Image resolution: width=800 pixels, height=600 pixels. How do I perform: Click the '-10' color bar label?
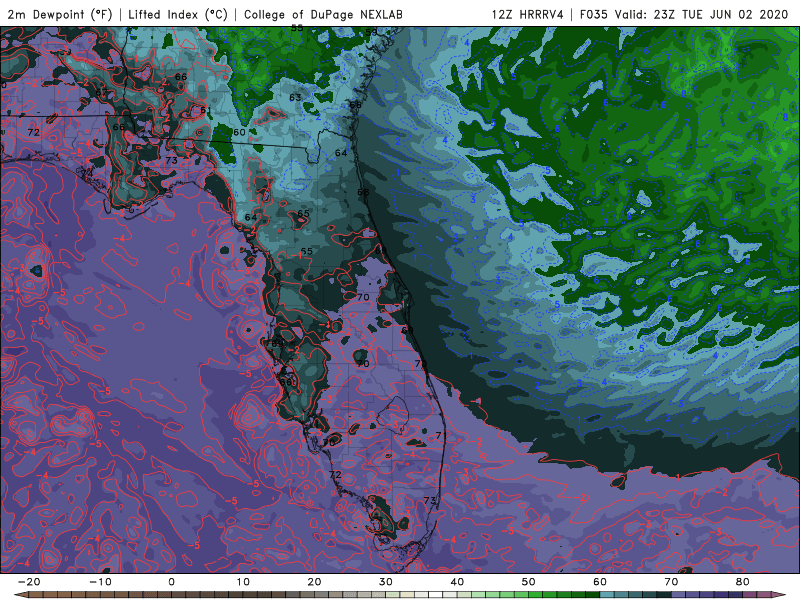point(100,582)
